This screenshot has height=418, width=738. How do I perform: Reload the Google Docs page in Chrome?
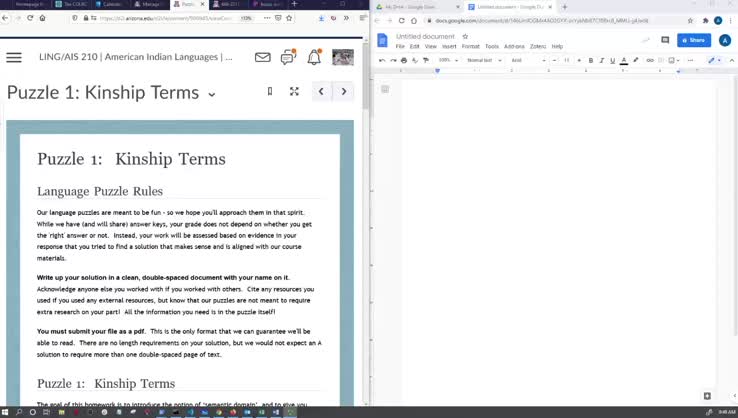click(401, 21)
